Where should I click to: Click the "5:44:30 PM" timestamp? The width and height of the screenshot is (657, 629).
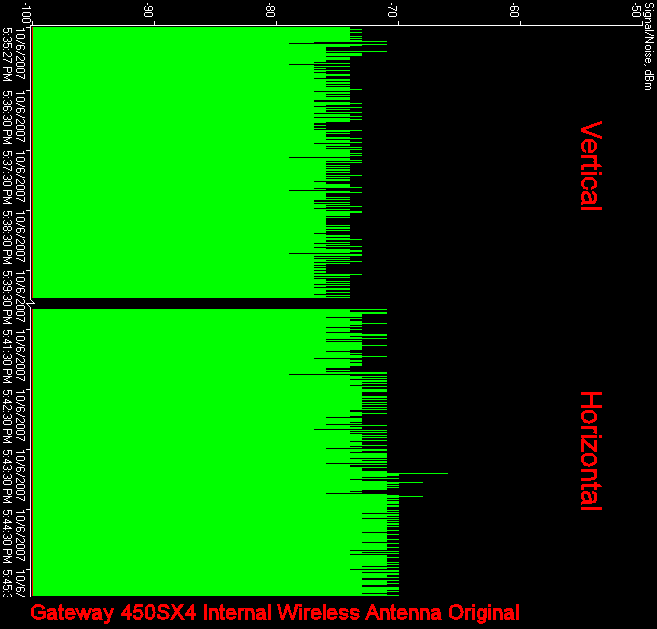pyautogui.click(x=7, y=537)
